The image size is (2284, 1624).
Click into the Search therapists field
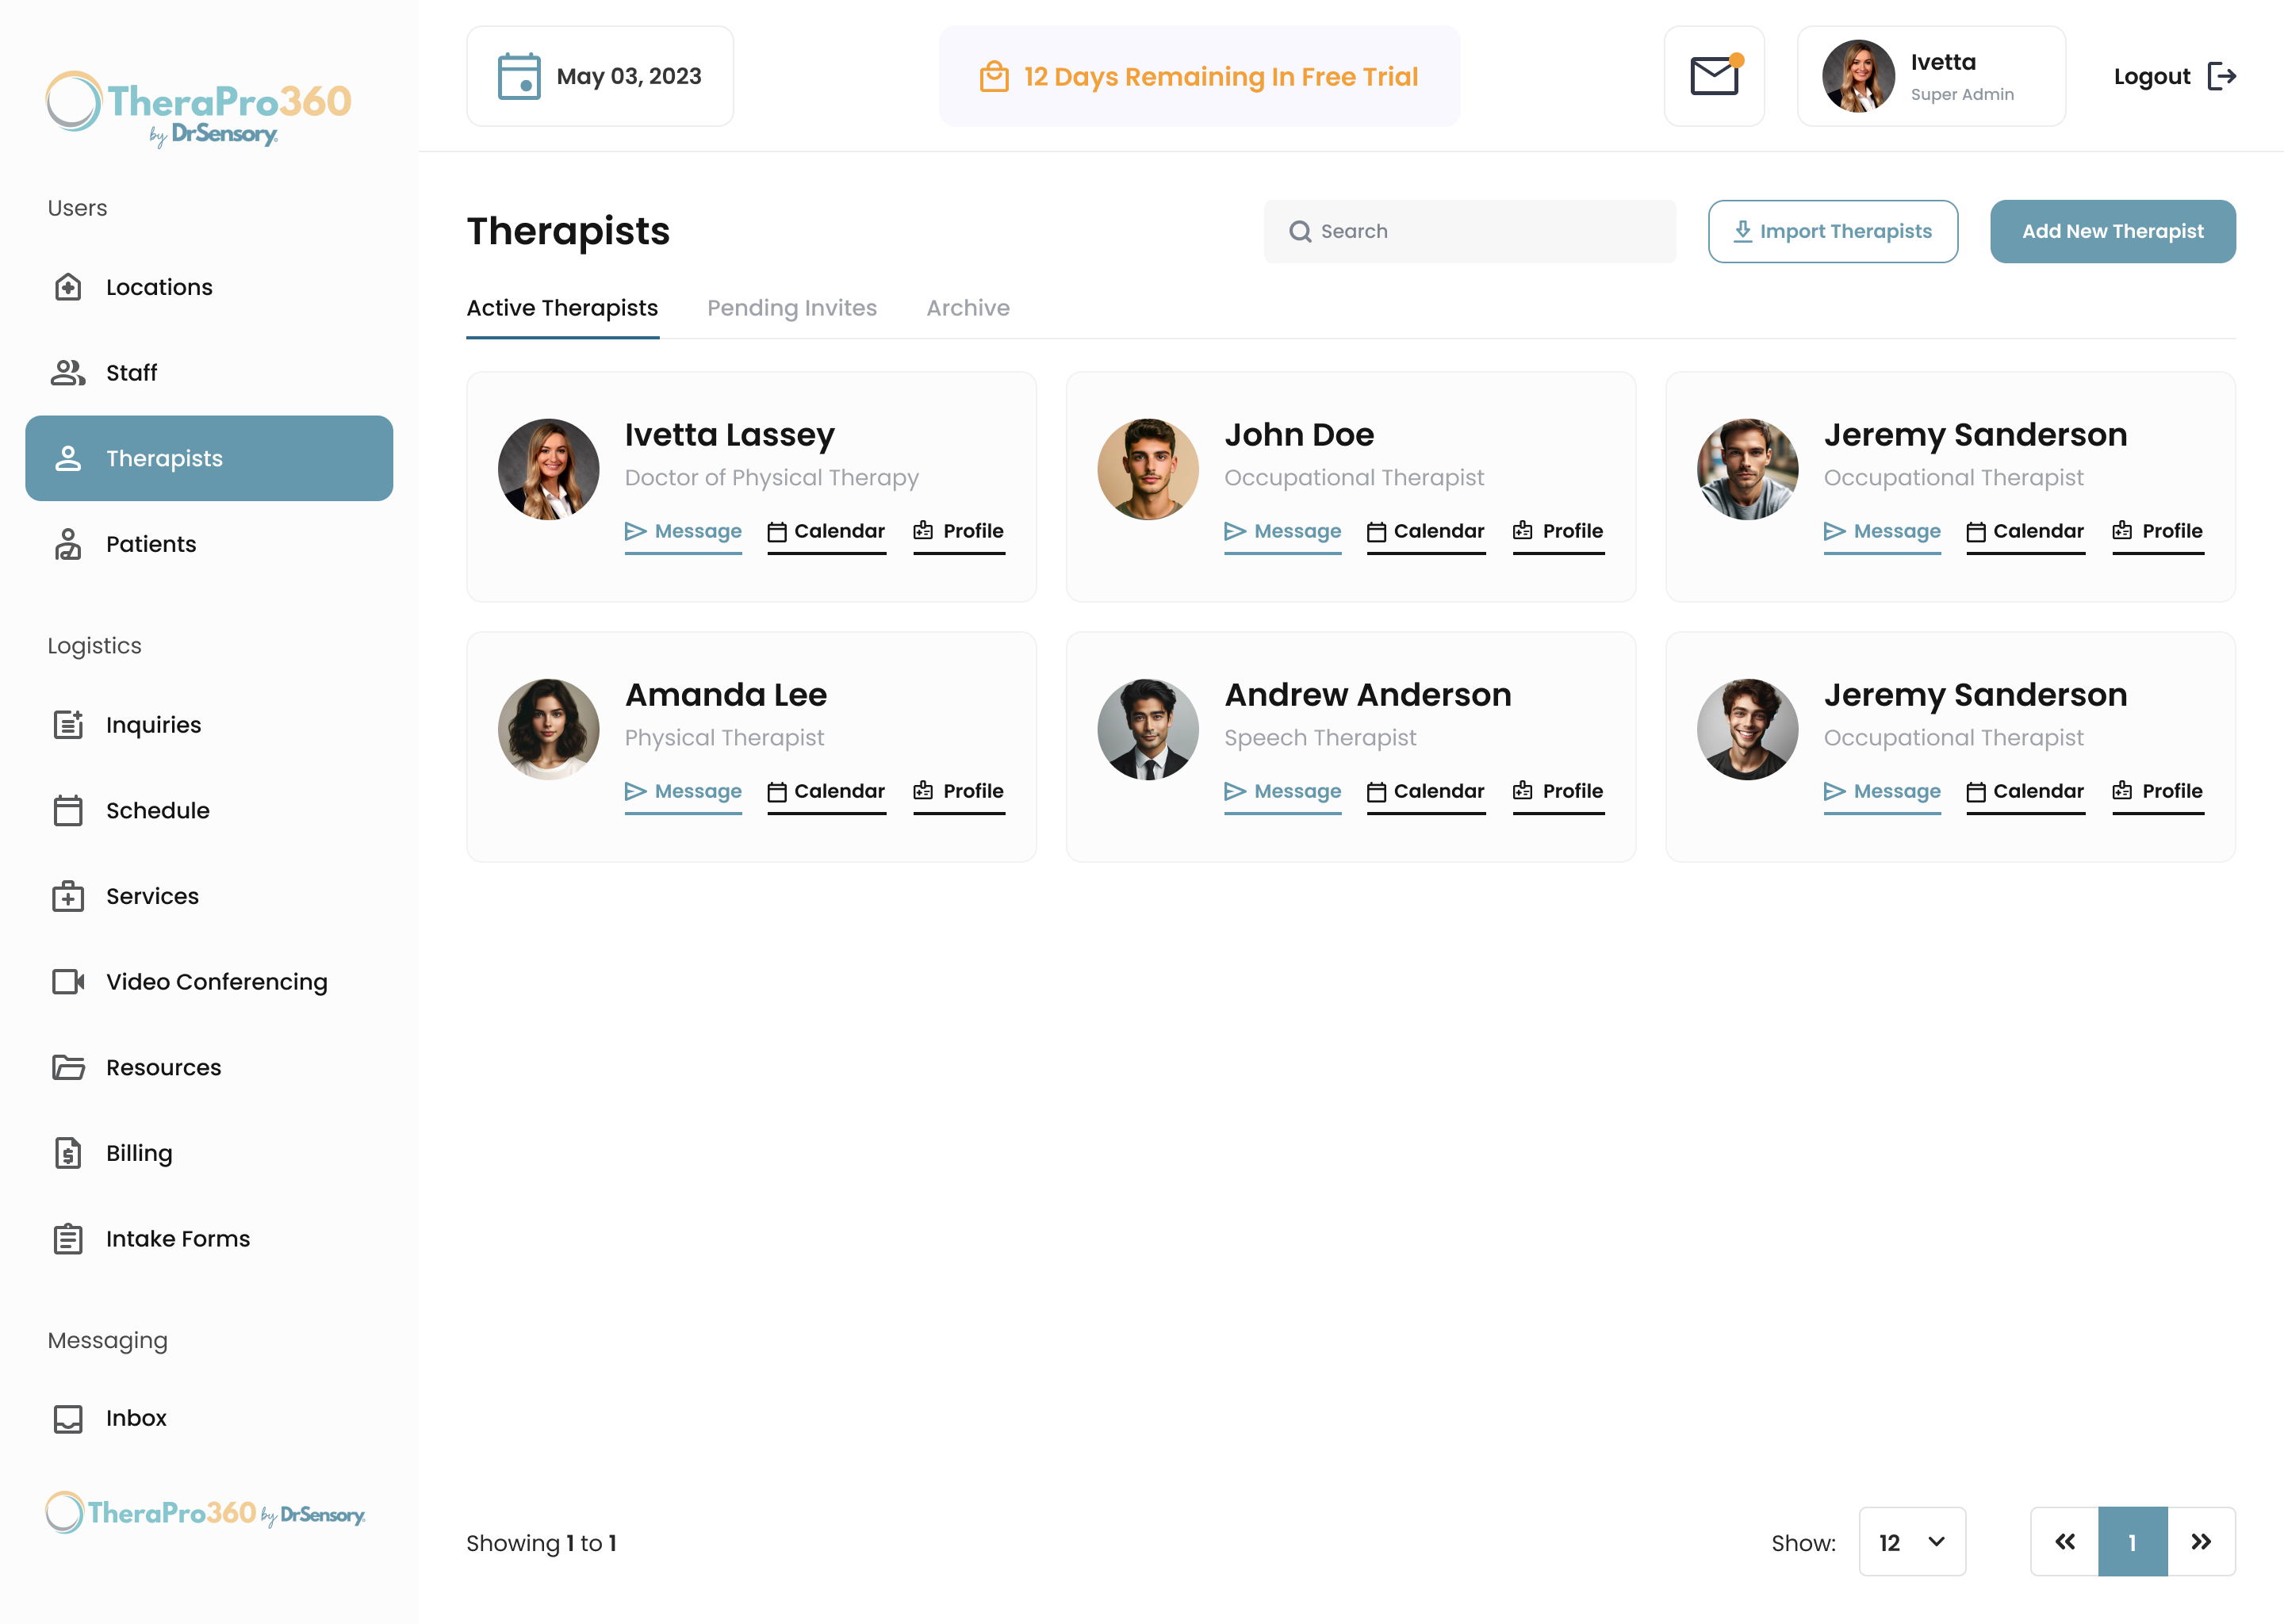pyautogui.click(x=1470, y=231)
